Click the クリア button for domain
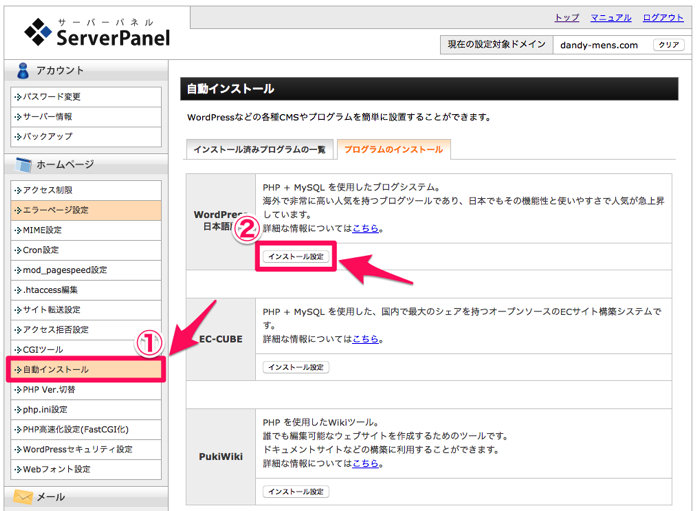The image size is (700, 511). point(669,45)
